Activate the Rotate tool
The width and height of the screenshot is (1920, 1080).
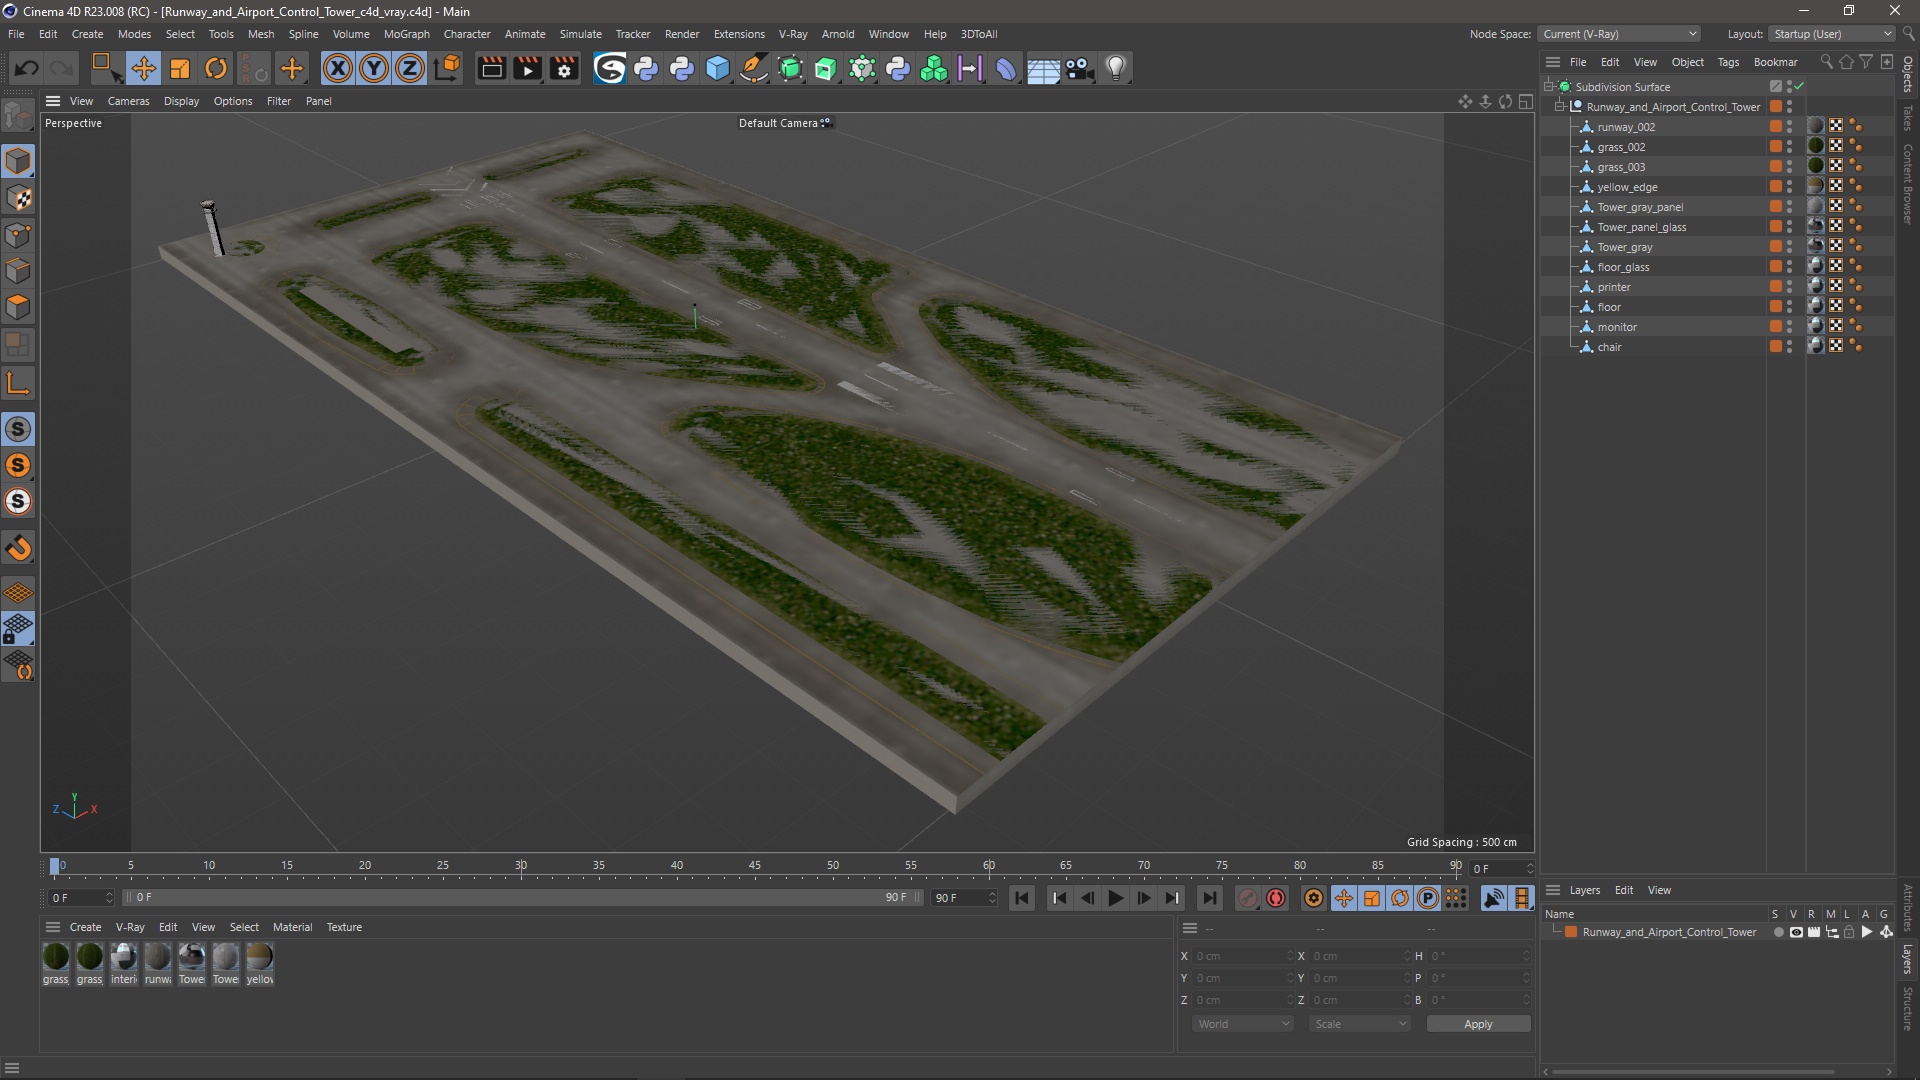point(216,68)
